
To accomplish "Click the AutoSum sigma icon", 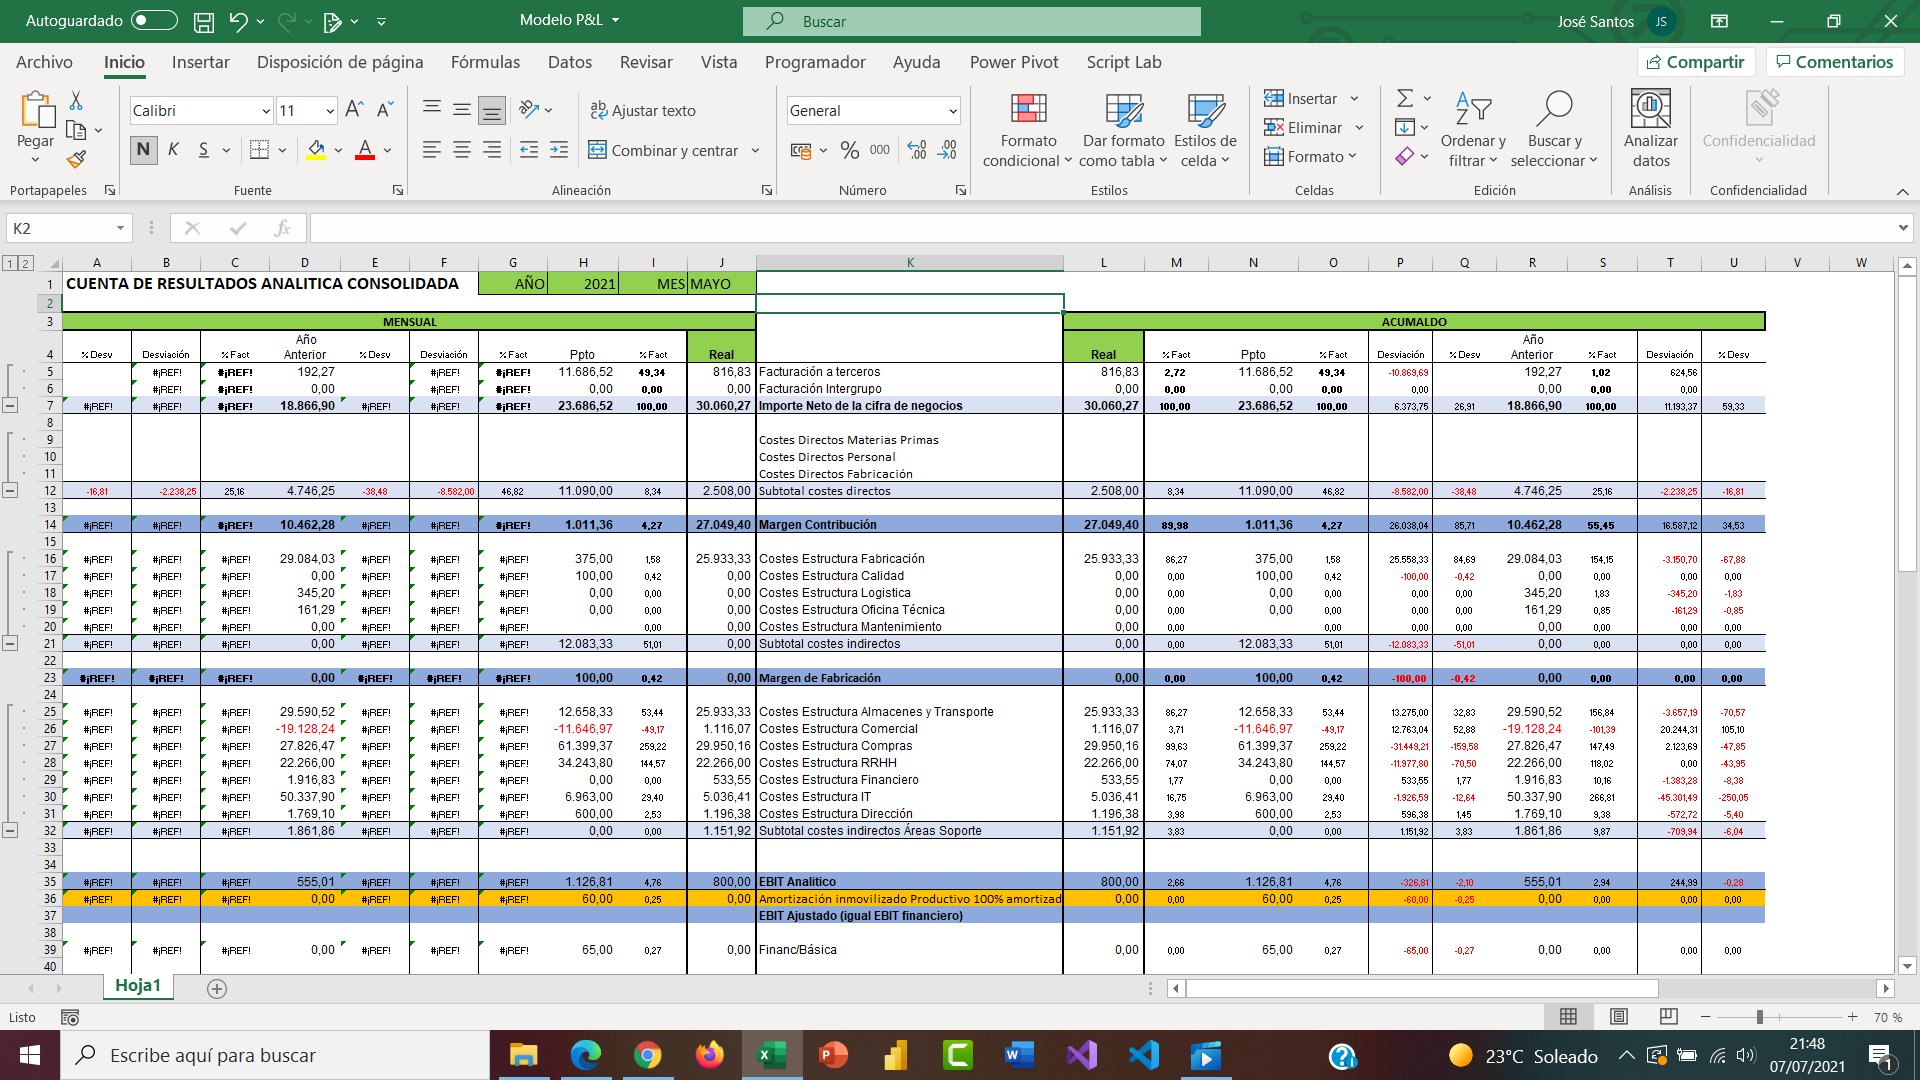I will 1405,98.
